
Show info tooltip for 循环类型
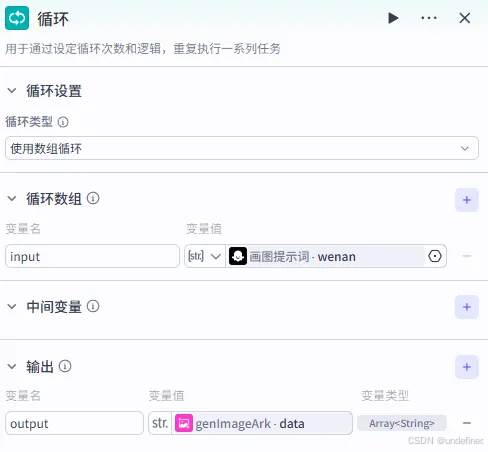pyautogui.click(x=63, y=122)
